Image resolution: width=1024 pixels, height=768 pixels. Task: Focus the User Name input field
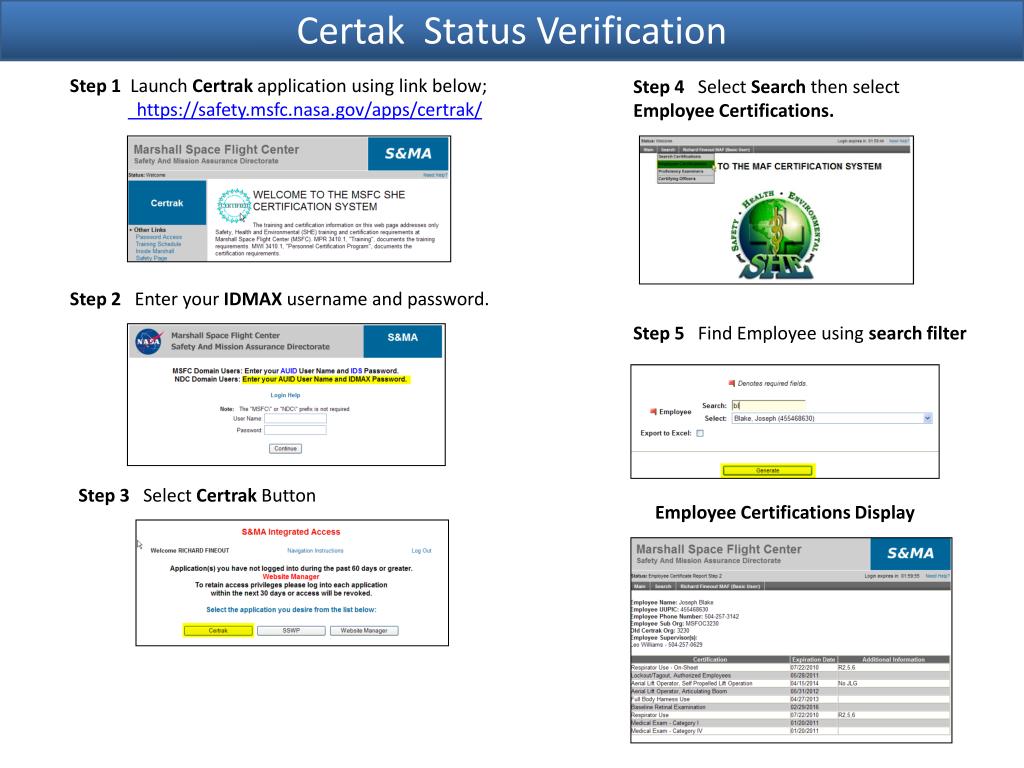295,419
